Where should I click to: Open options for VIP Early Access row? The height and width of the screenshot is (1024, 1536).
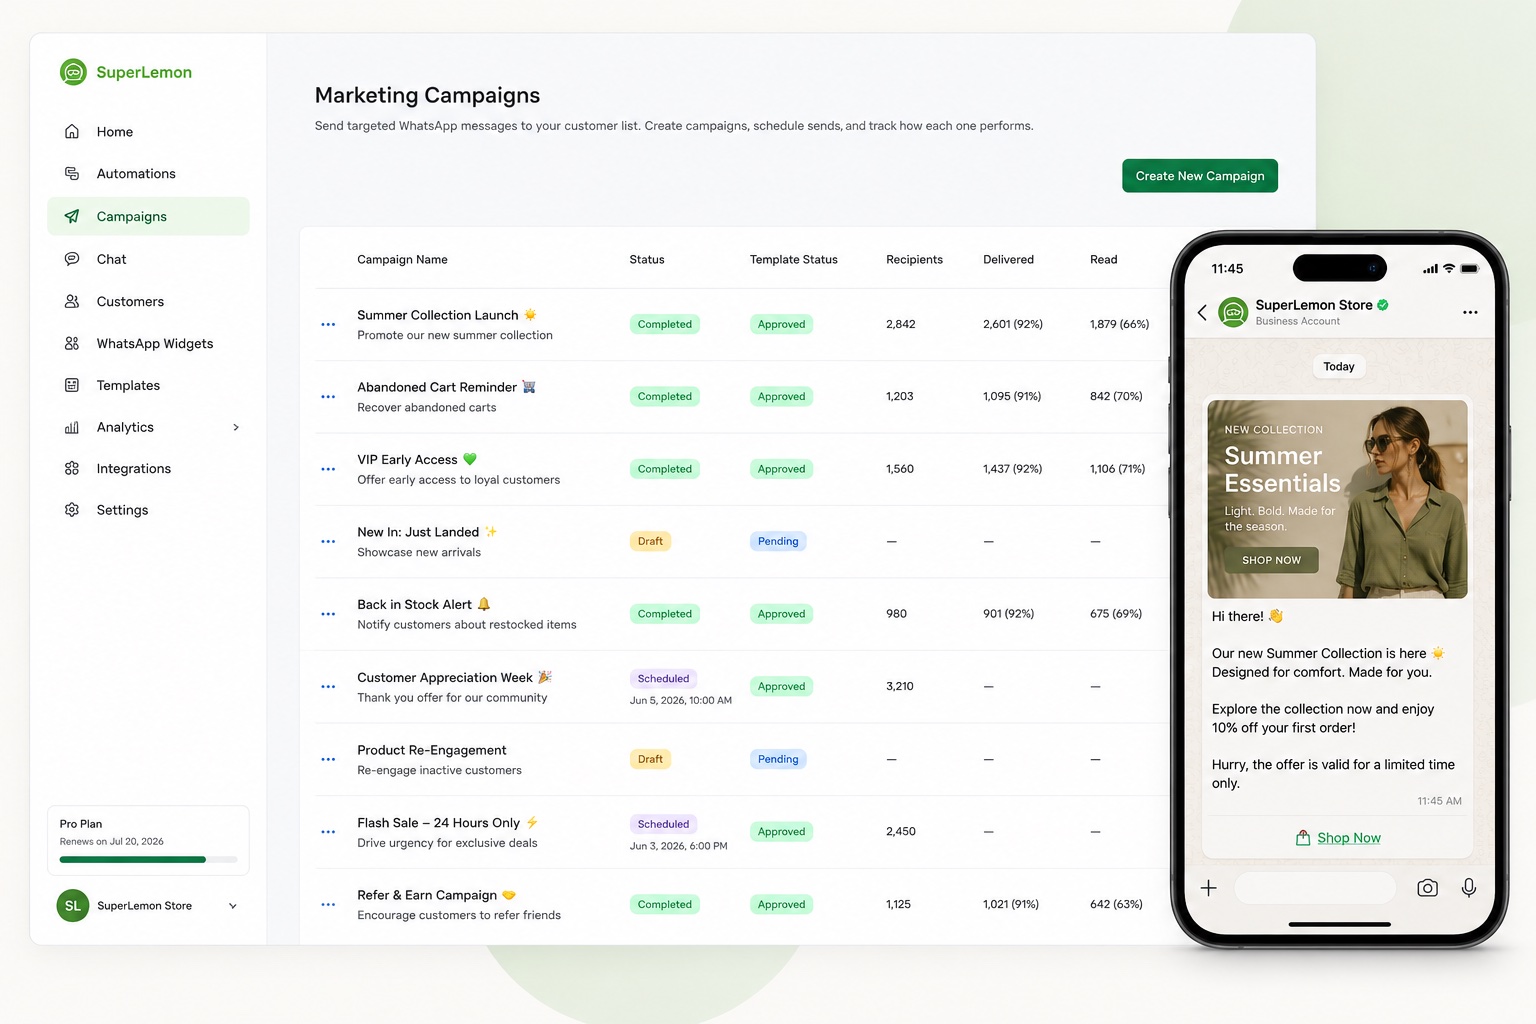(x=328, y=469)
